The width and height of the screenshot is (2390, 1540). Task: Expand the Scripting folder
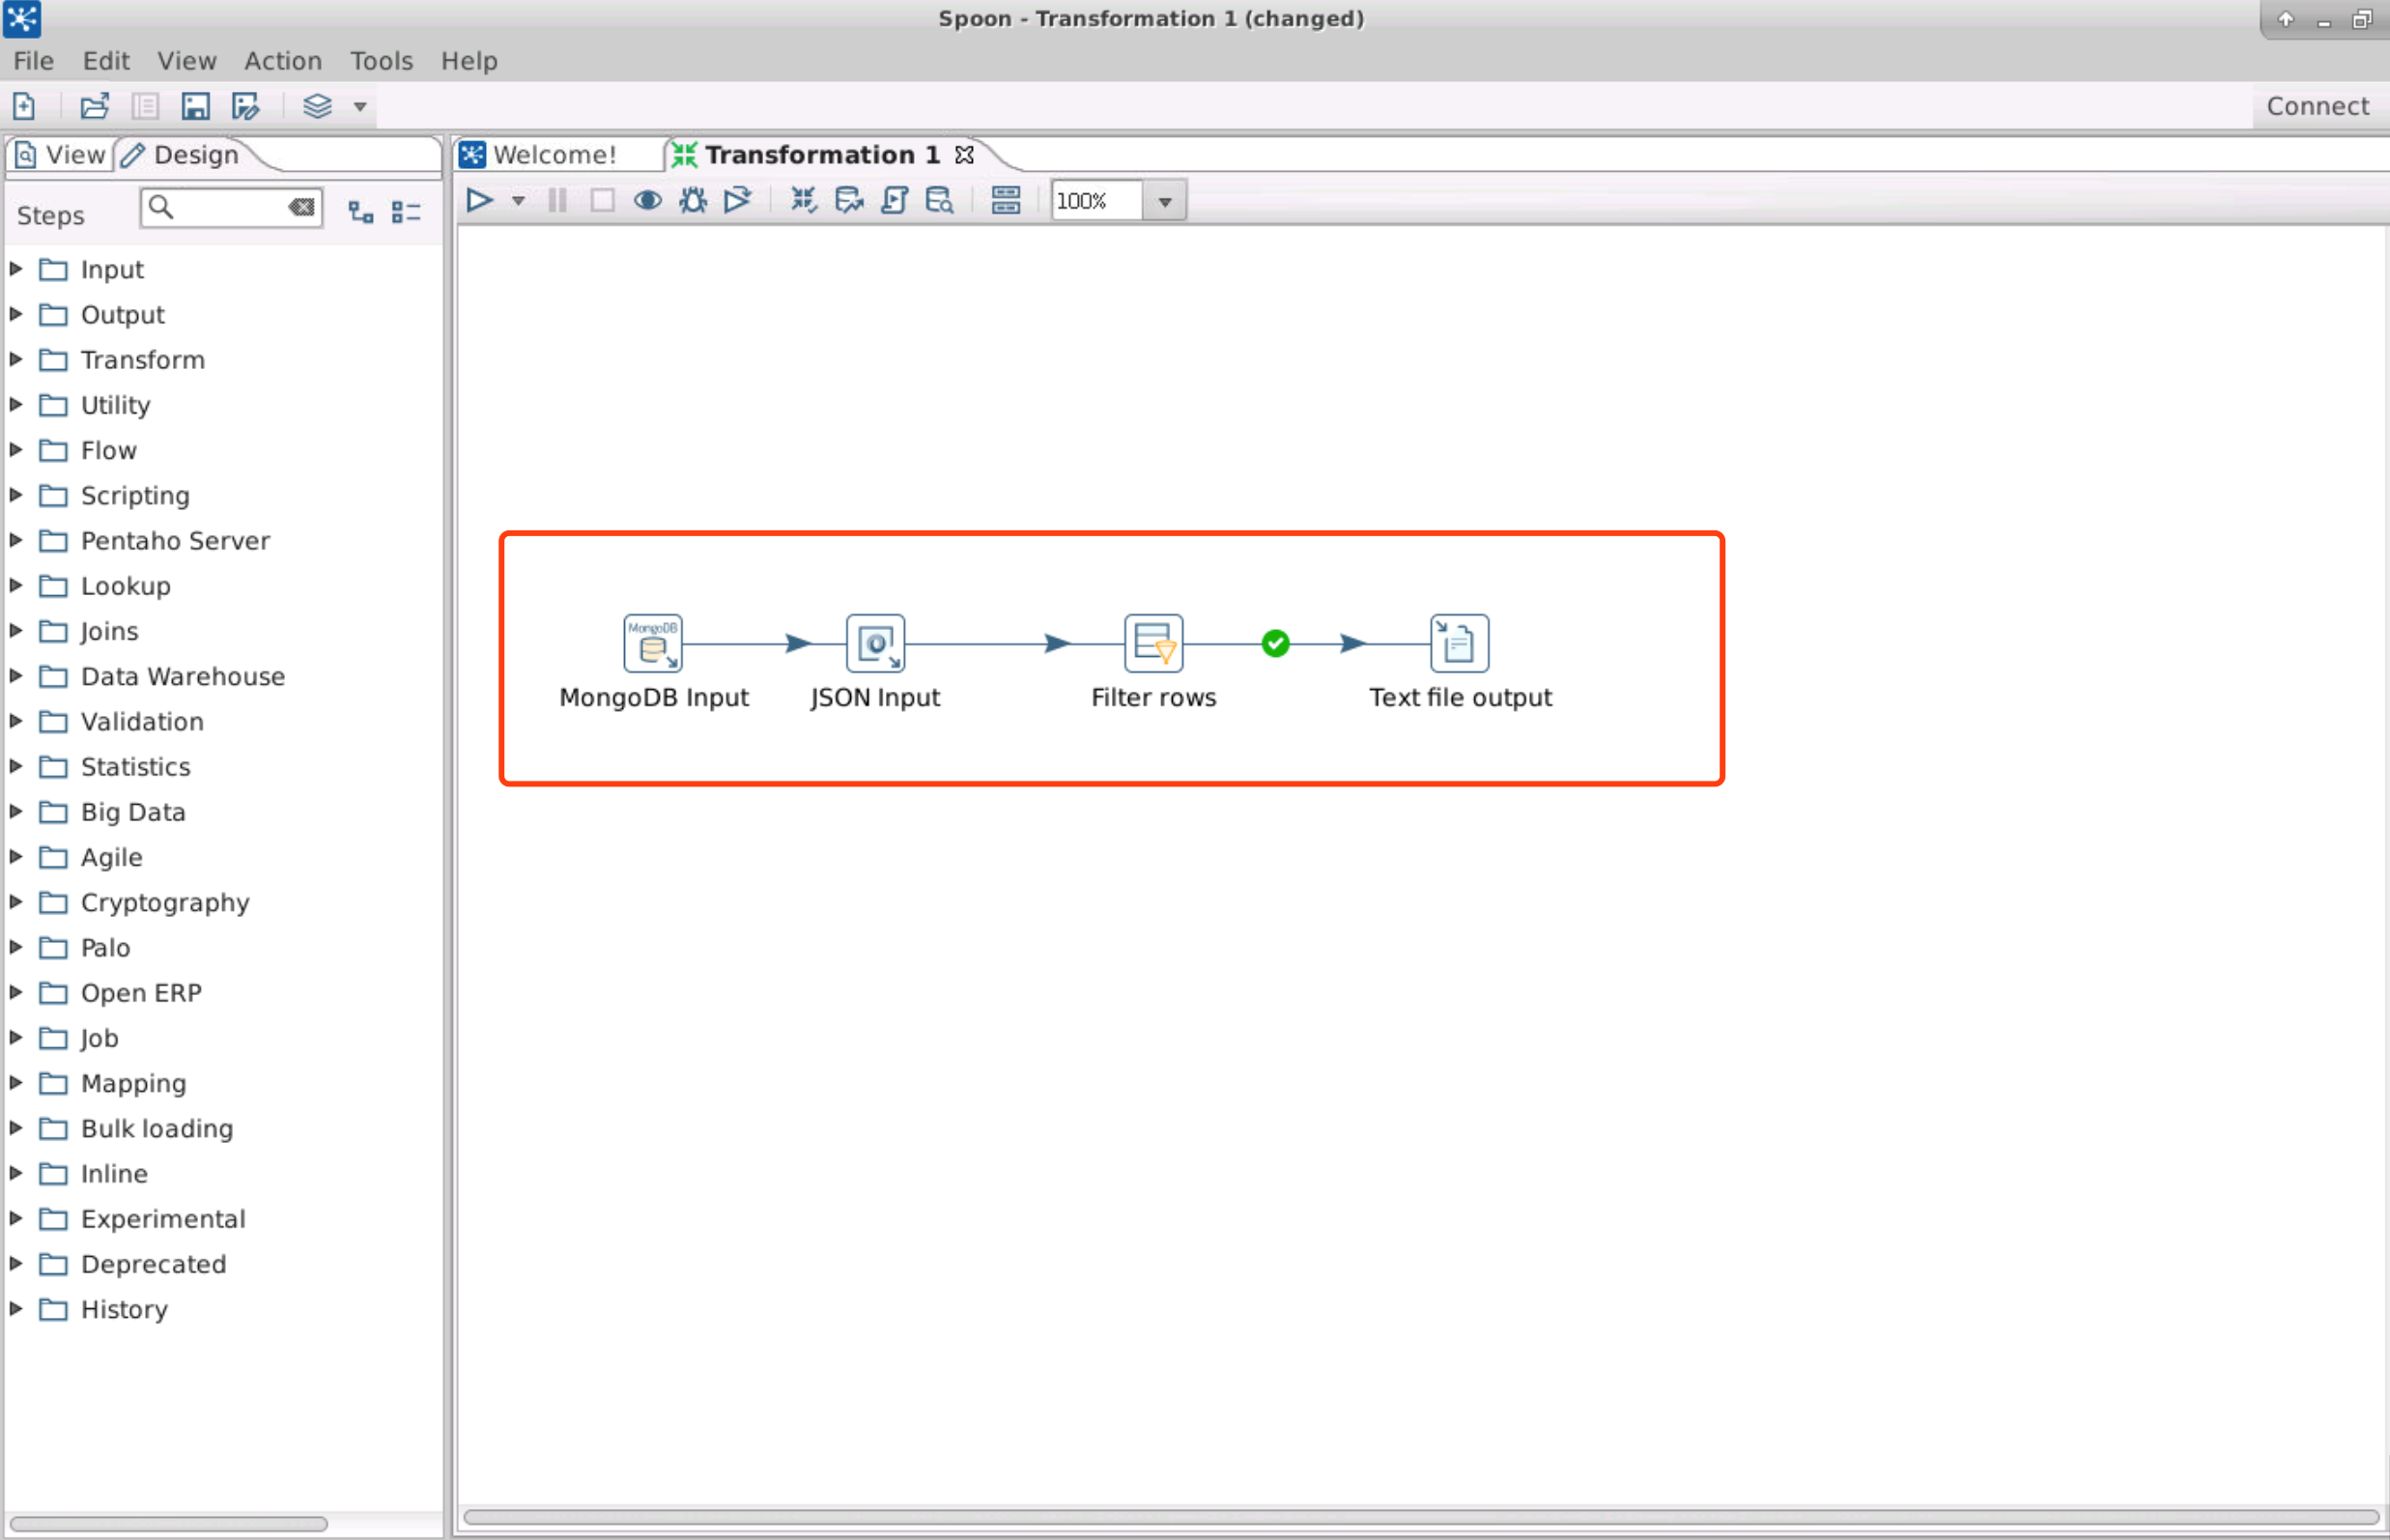(x=16, y=495)
